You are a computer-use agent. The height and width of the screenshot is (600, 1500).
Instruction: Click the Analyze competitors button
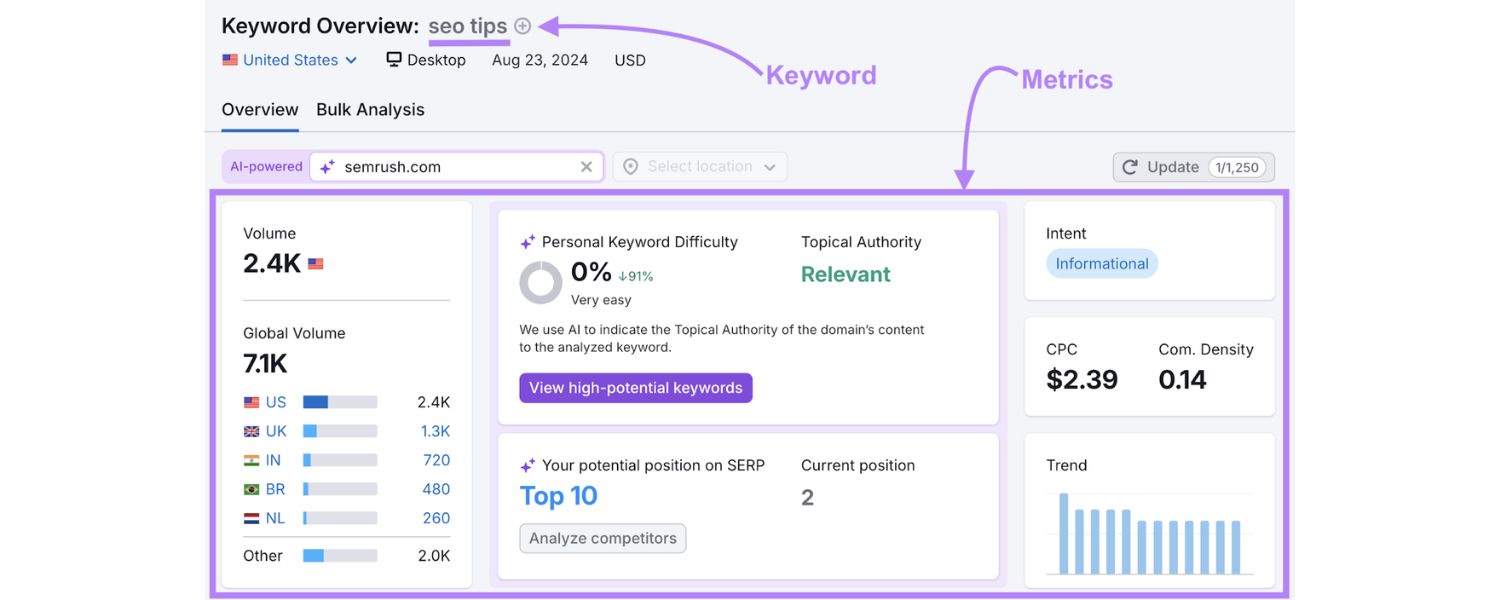(602, 538)
